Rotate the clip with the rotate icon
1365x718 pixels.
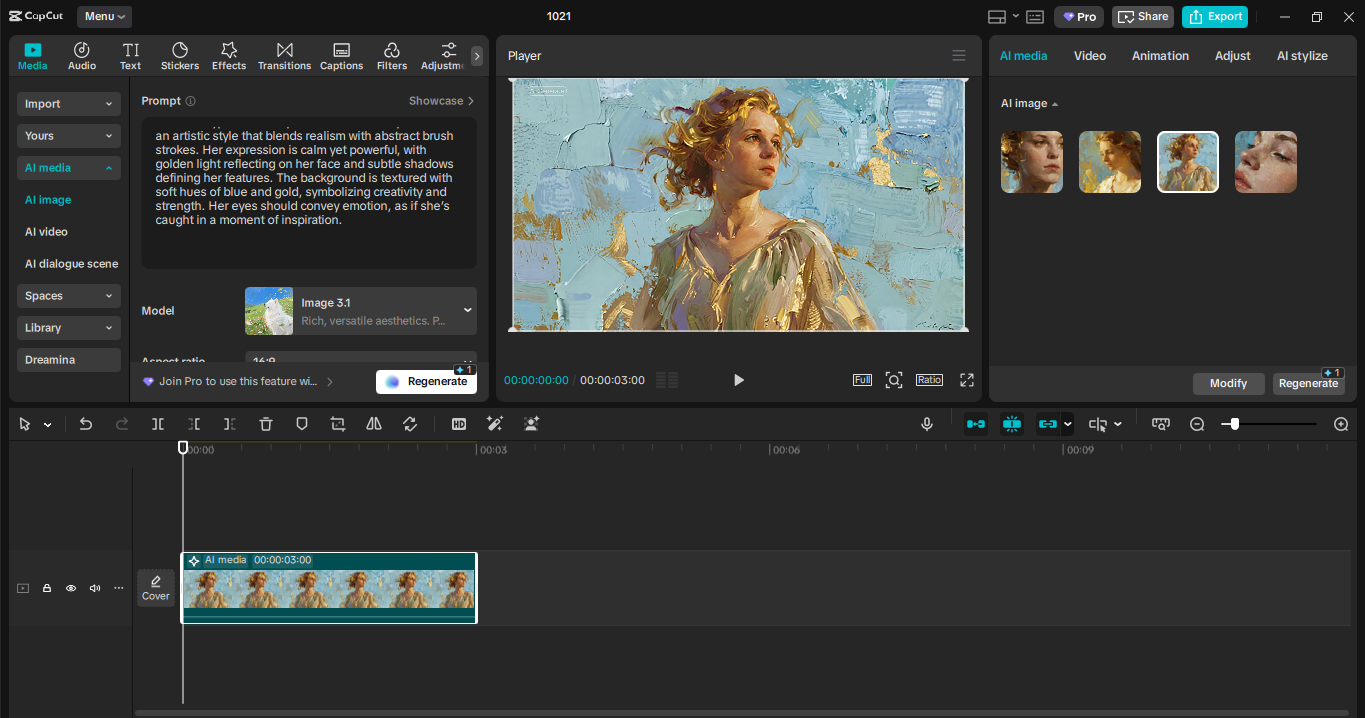click(409, 423)
